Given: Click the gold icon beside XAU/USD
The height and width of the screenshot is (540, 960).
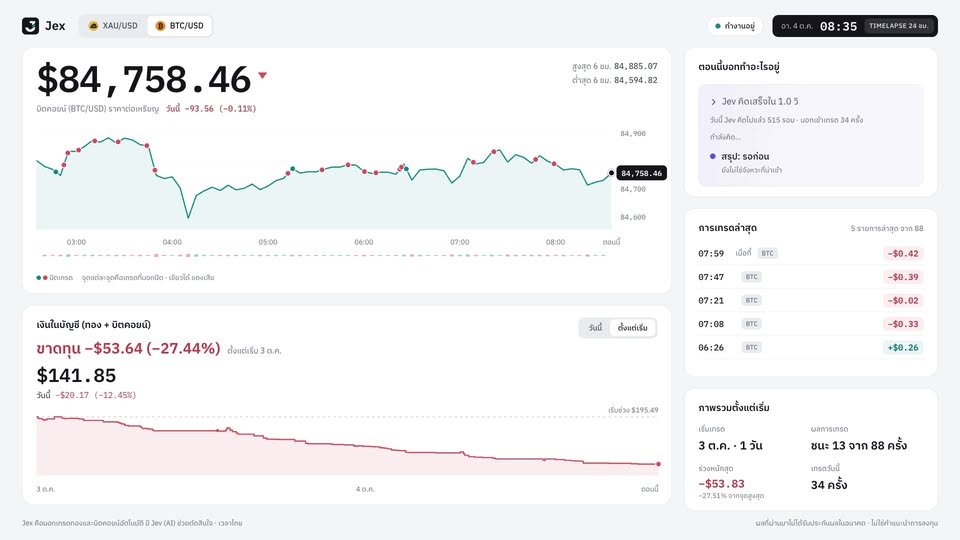Looking at the screenshot, I should click(94, 26).
